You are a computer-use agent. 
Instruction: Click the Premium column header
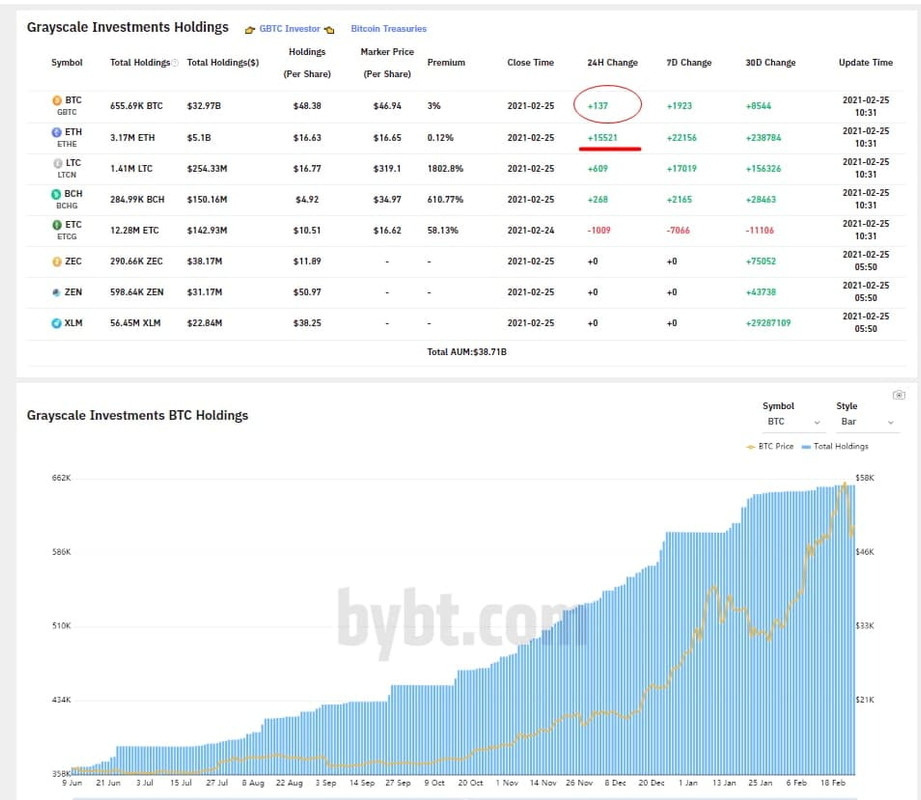pos(446,62)
